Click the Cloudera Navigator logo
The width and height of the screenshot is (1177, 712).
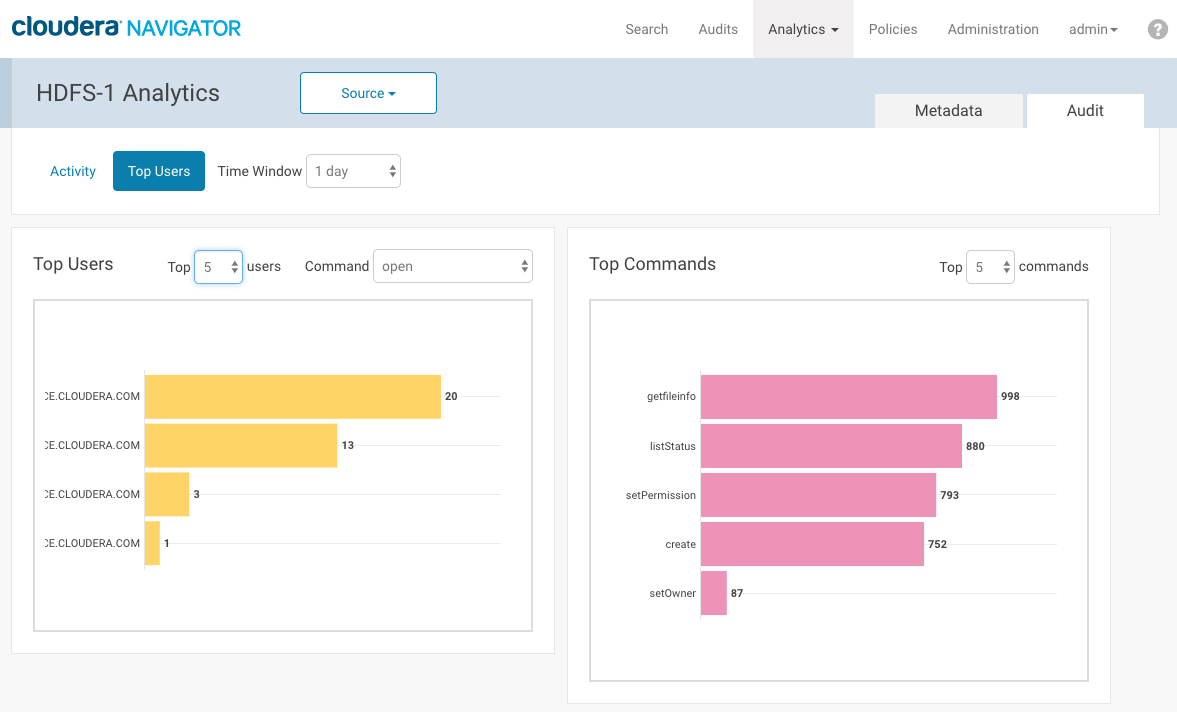(126, 28)
